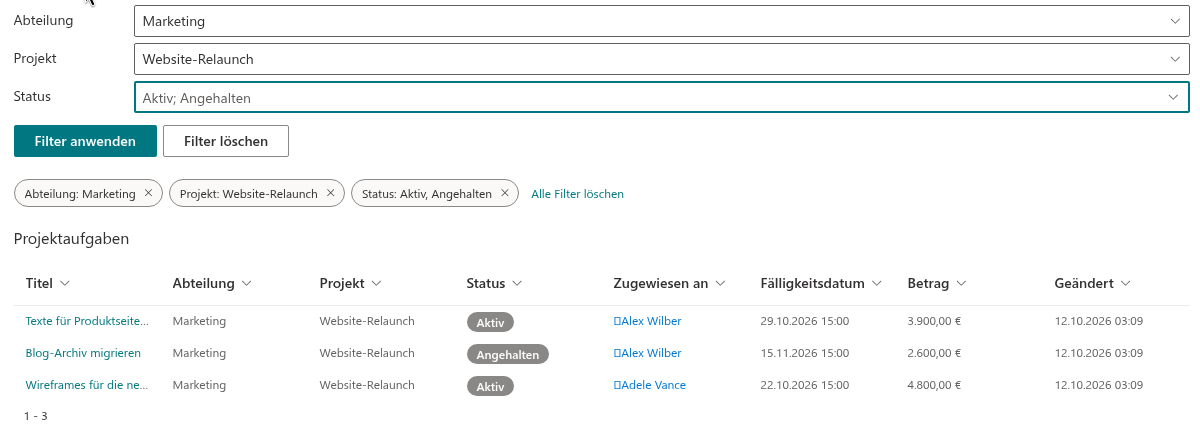This screenshot has width=1200, height=429.
Task: Open the task Wireframes für die ne…
Action: tap(87, 385)
